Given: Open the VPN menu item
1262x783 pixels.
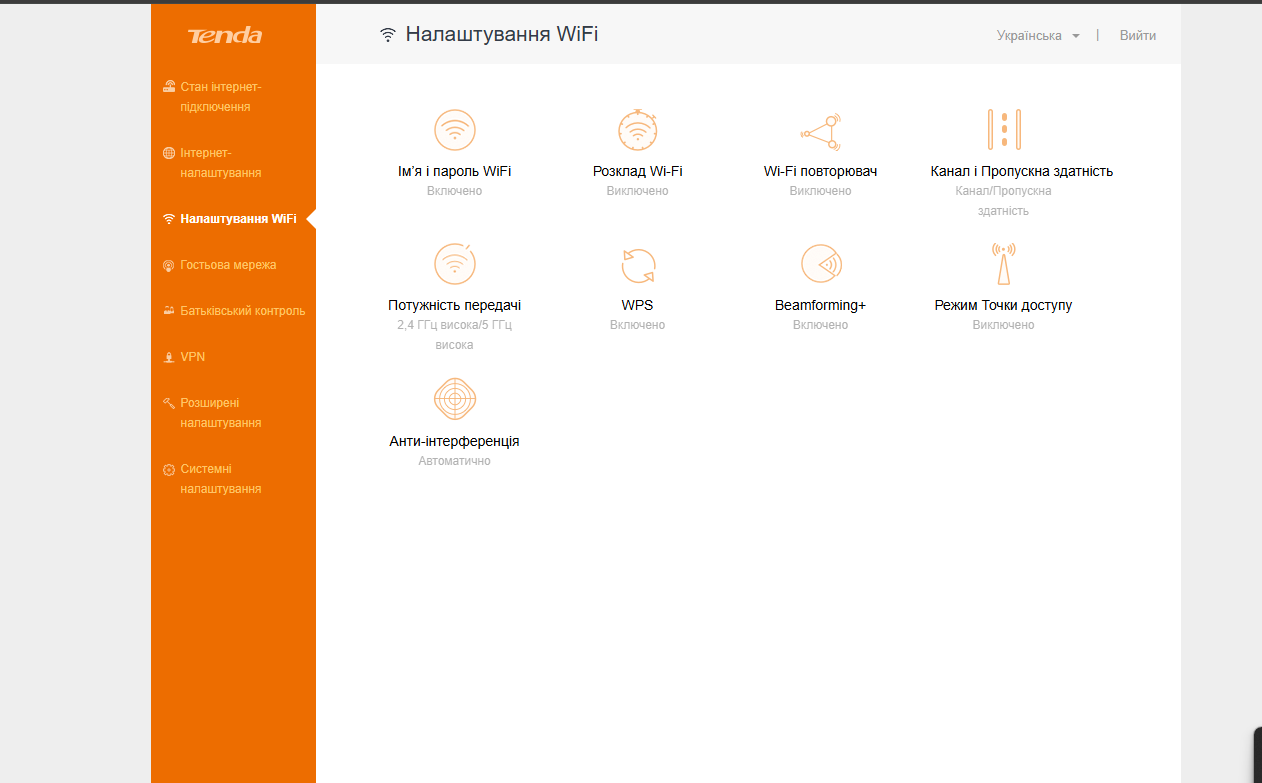Looking at the screenshot, I should [x=193, y=357].
